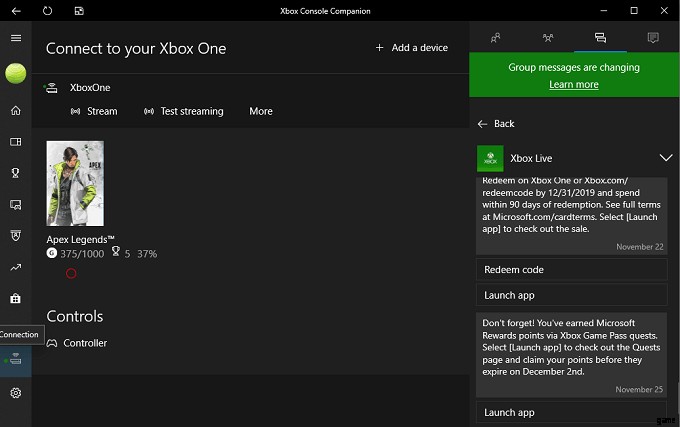Image resolution: width=680 pixels, height=427 pixels.
Task: Open the Connection icon in sidebar
Action: pyautogui.click(x=15, y=360)
